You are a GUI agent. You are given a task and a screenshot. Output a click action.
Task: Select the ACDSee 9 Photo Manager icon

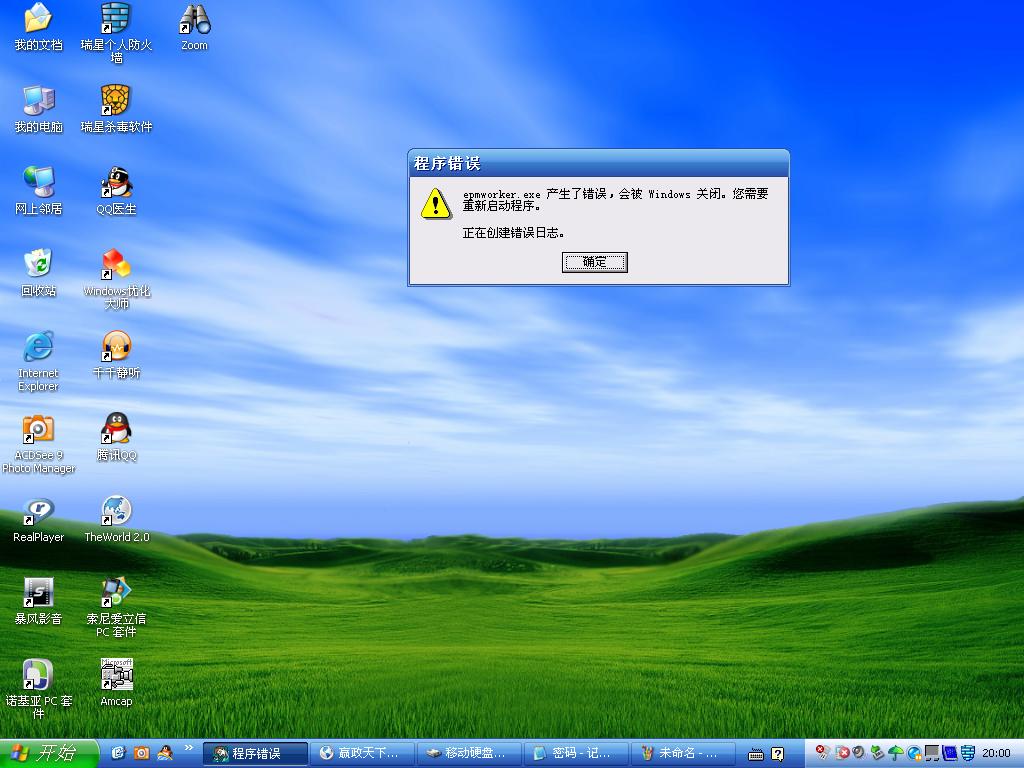point(39,444)
